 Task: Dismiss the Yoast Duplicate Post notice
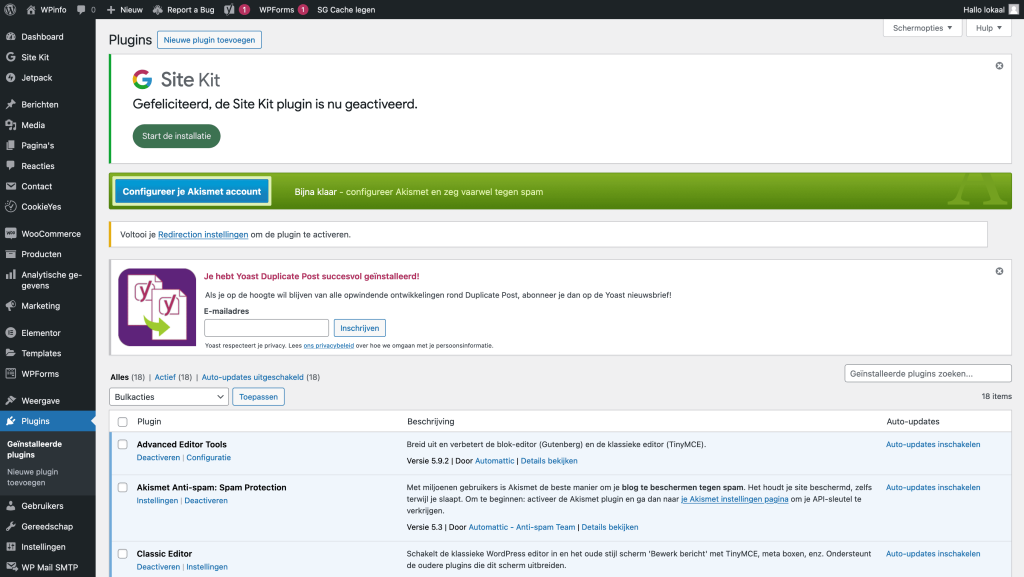click(x=999, y=271)
